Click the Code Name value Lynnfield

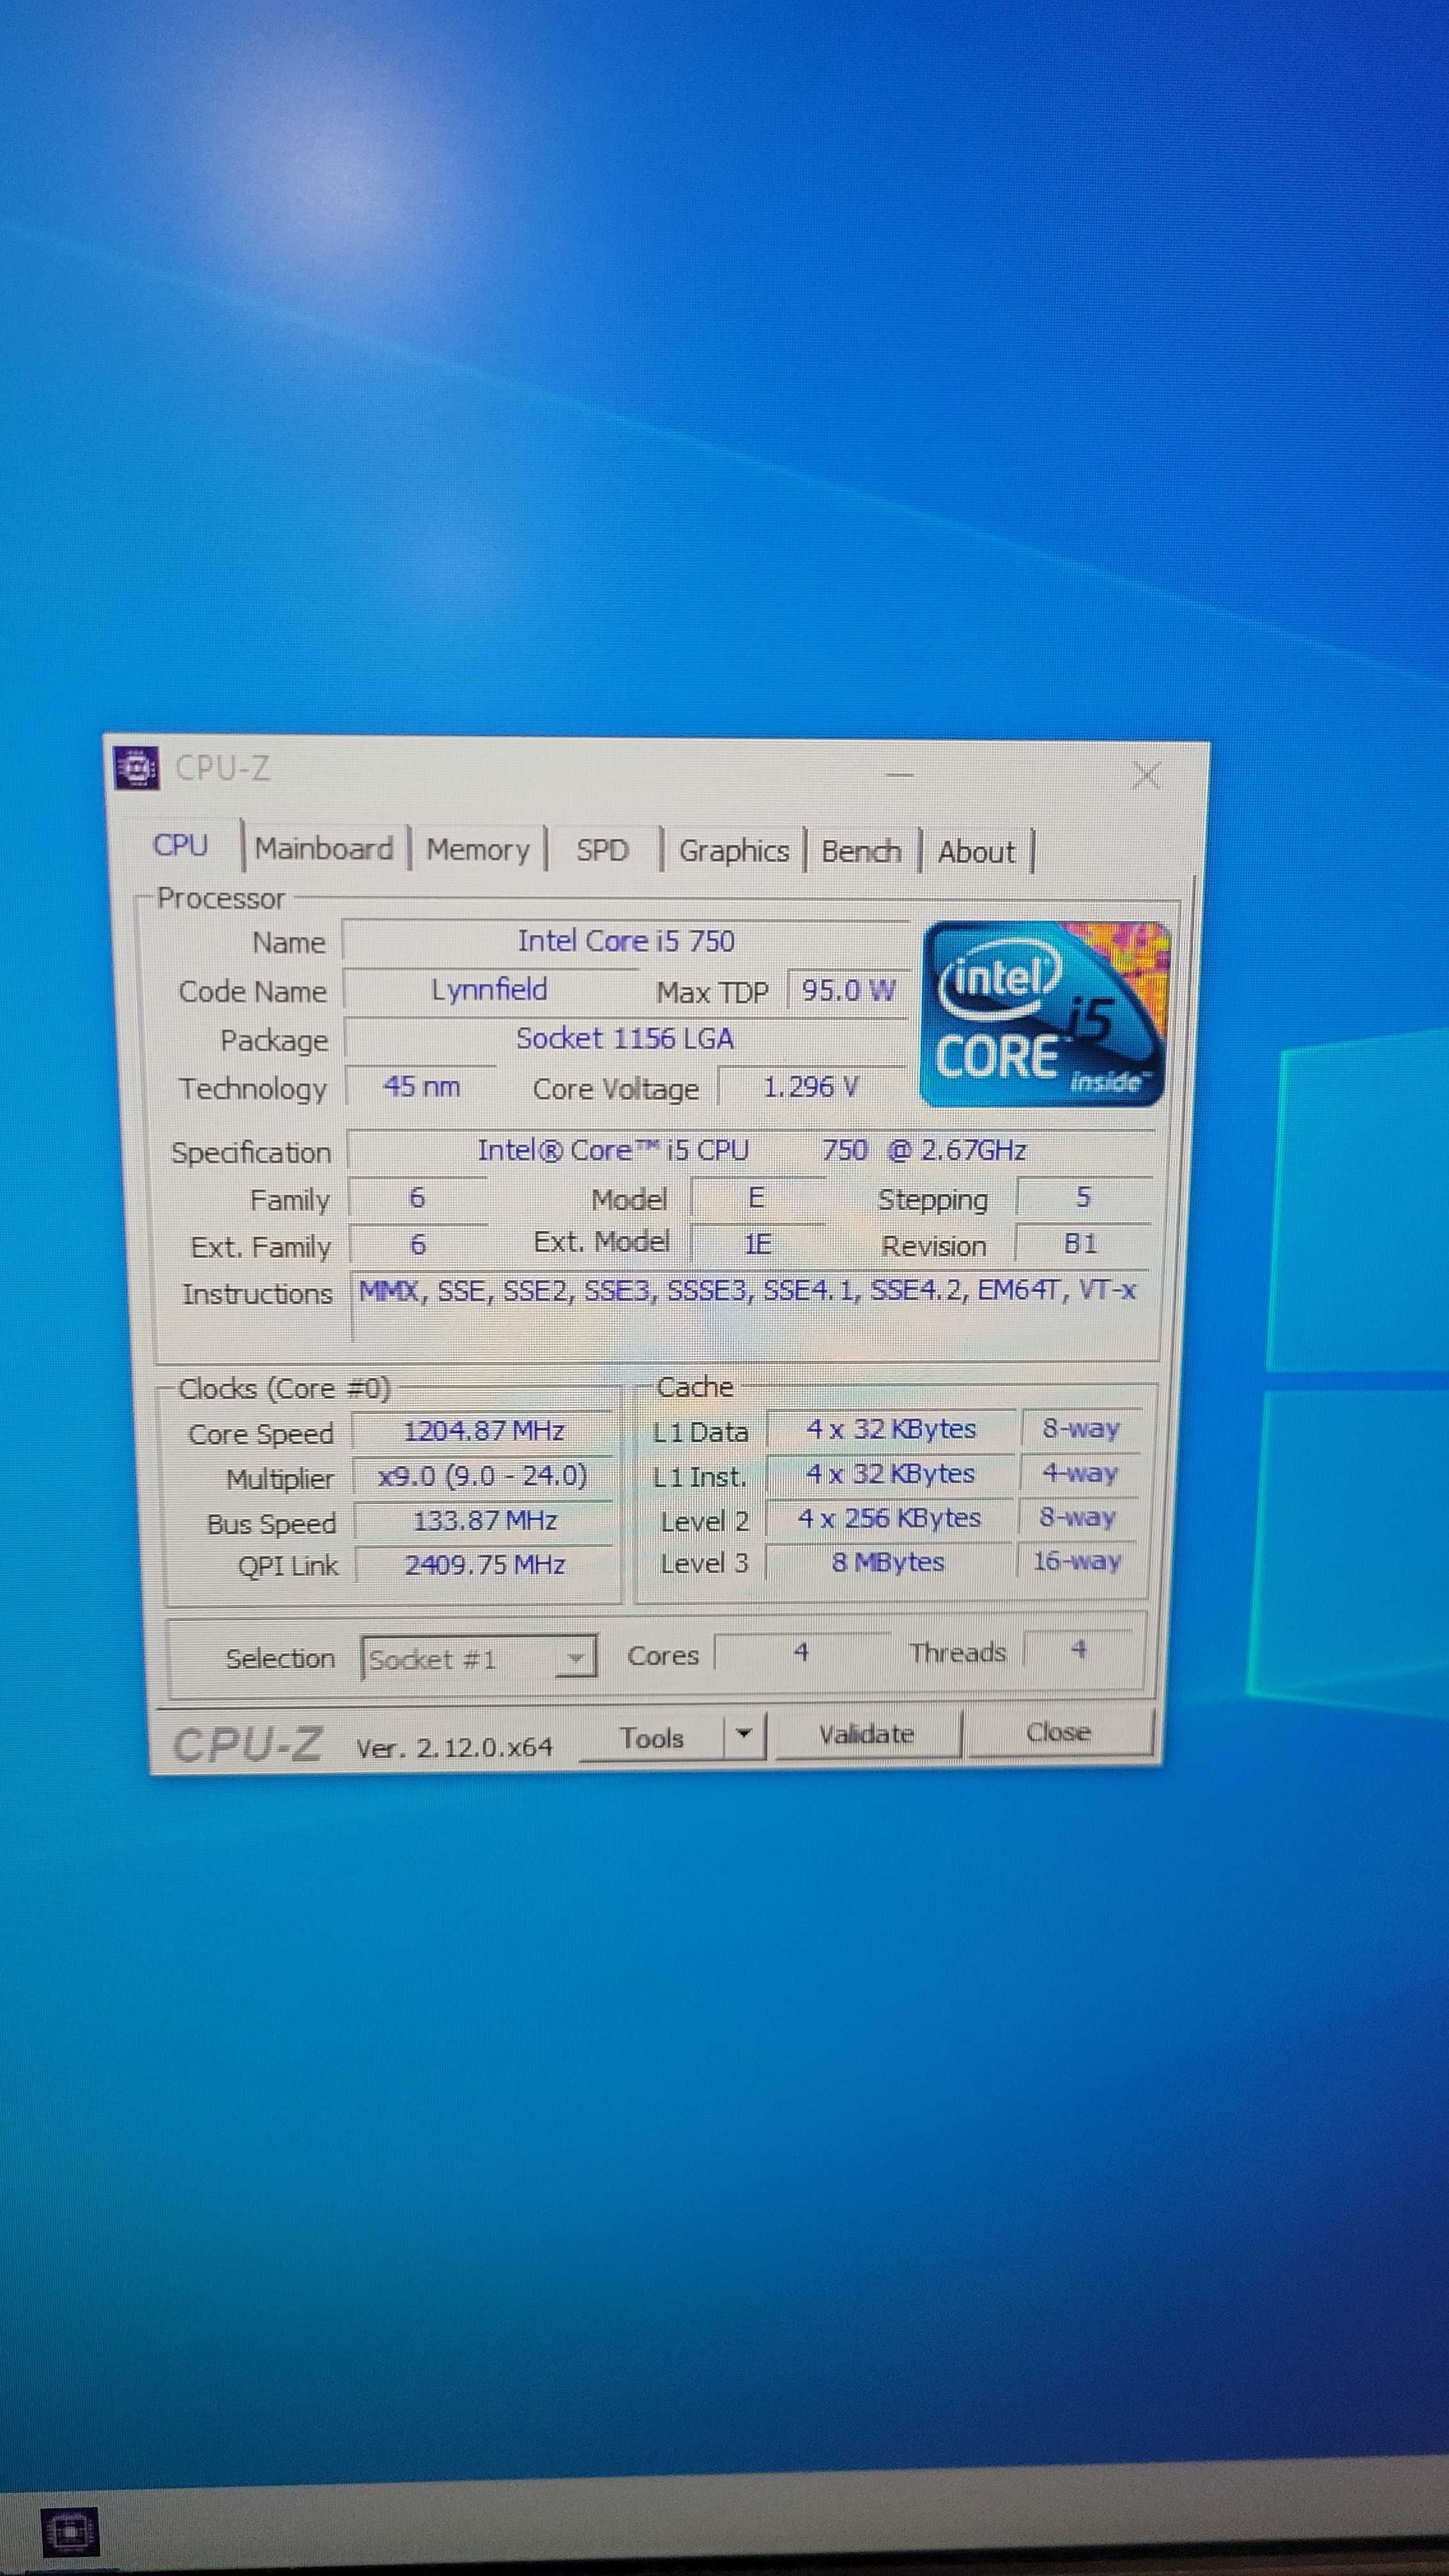click(489, 990)
